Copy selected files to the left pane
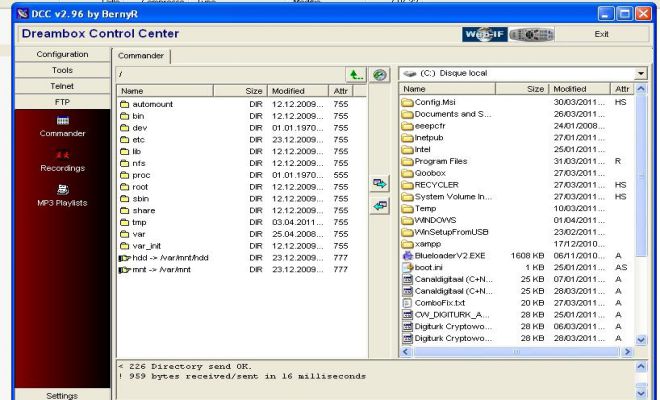660x400 pixels. 380,206
